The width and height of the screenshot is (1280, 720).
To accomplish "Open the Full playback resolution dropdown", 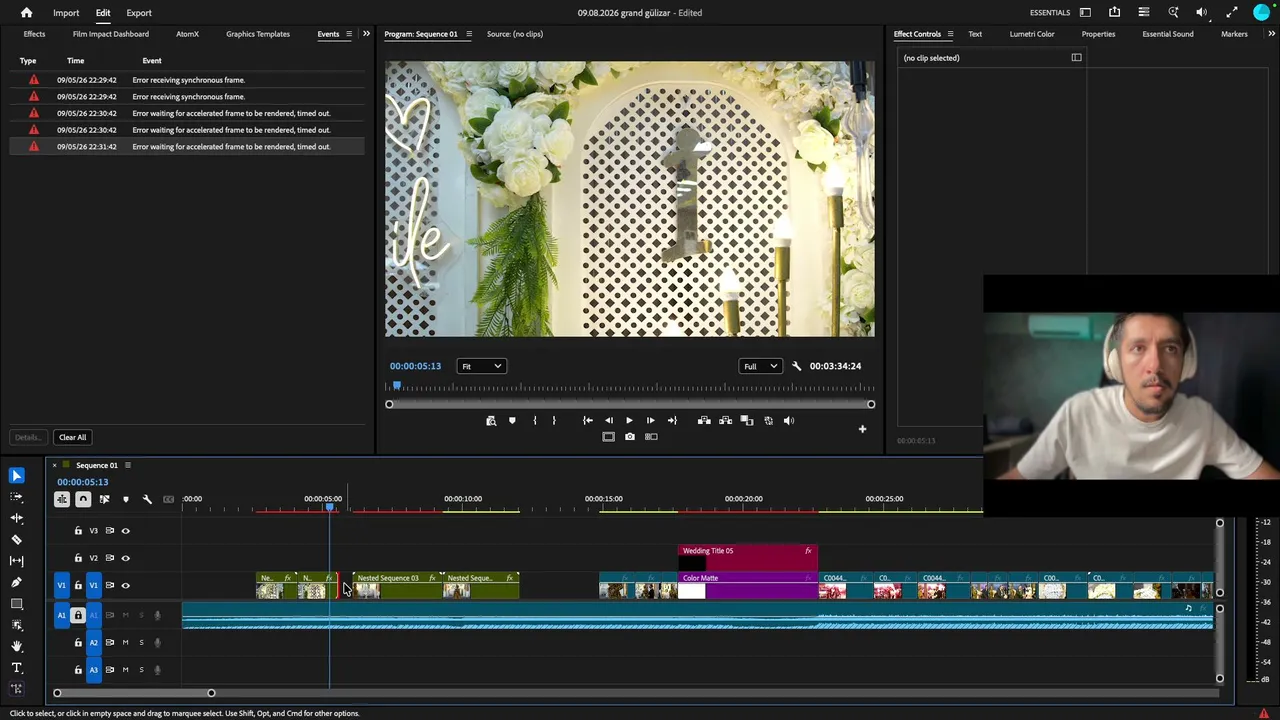I will point(759,366).
